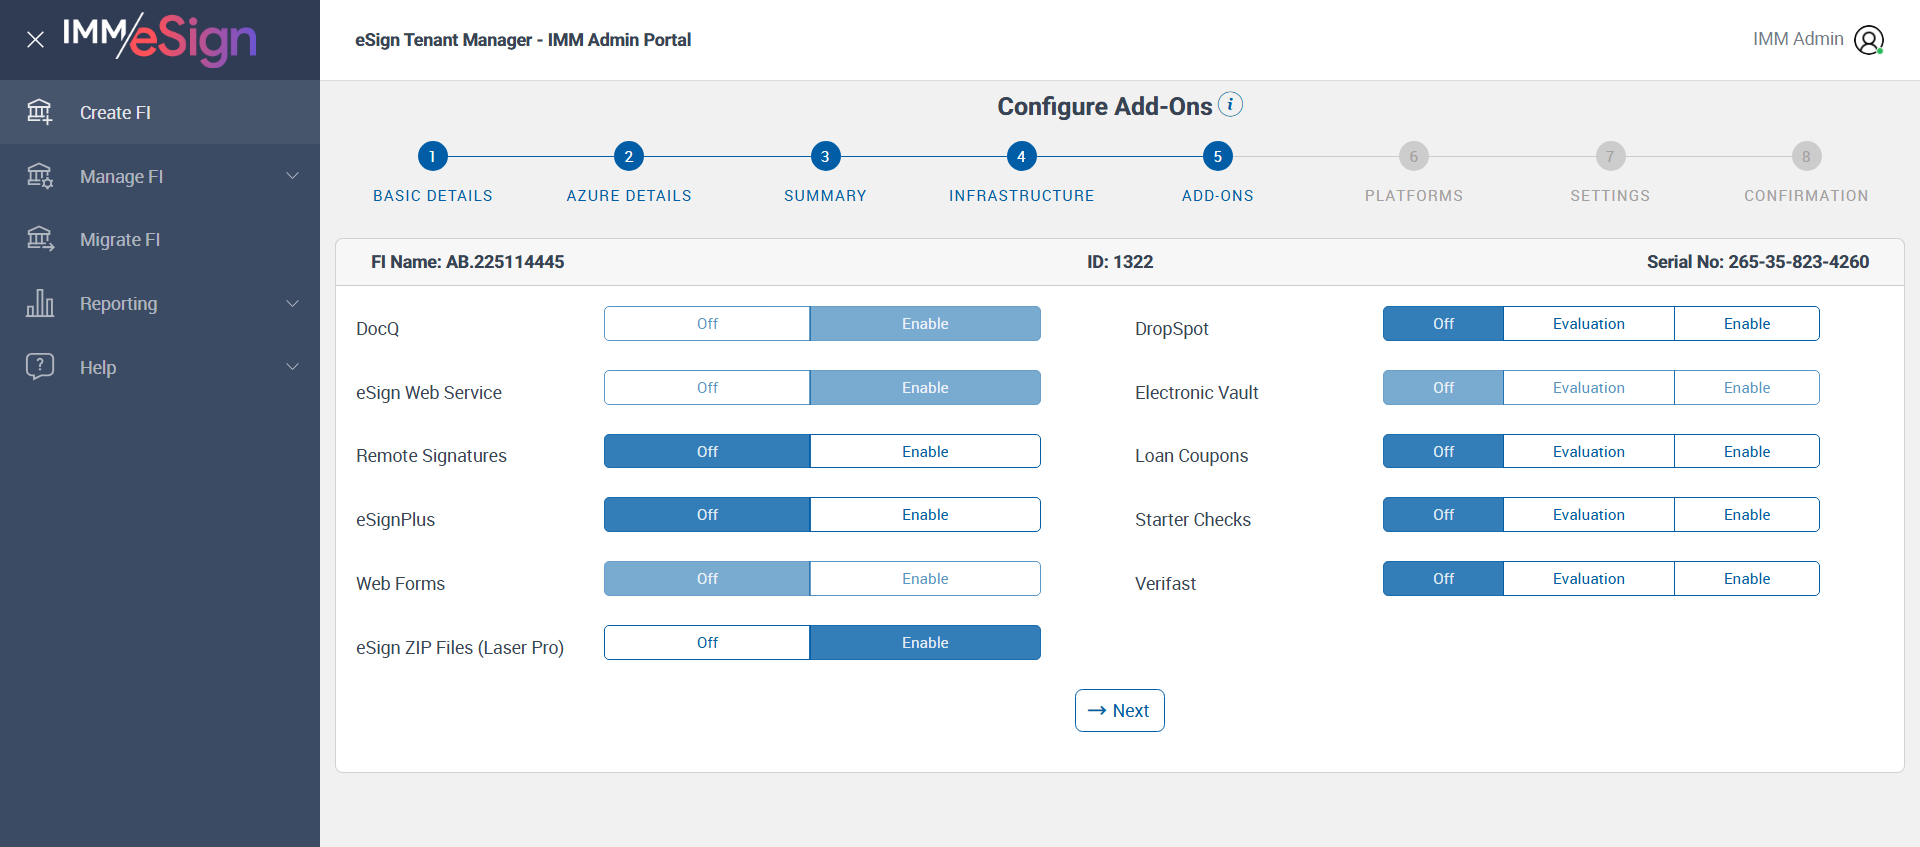Set eSignPlus to Off
Viewport: 1920px width, 847px height.
[707, 515]
